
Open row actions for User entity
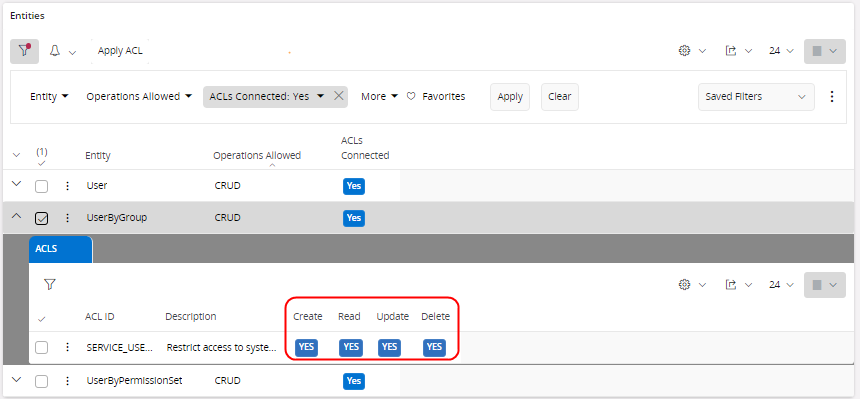67,186
